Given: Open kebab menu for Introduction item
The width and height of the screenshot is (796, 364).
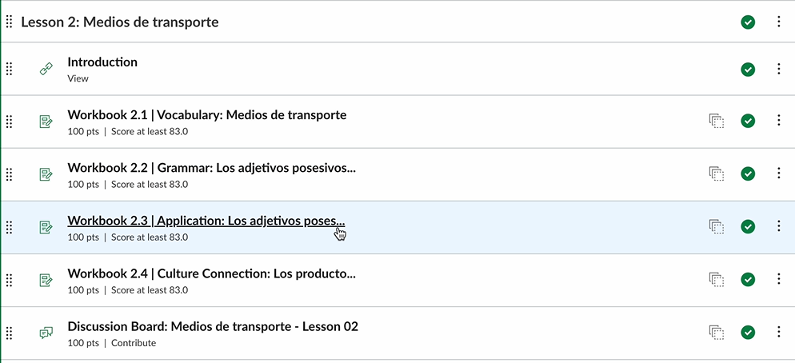Looking at the screenshot, I should (779, 69).
